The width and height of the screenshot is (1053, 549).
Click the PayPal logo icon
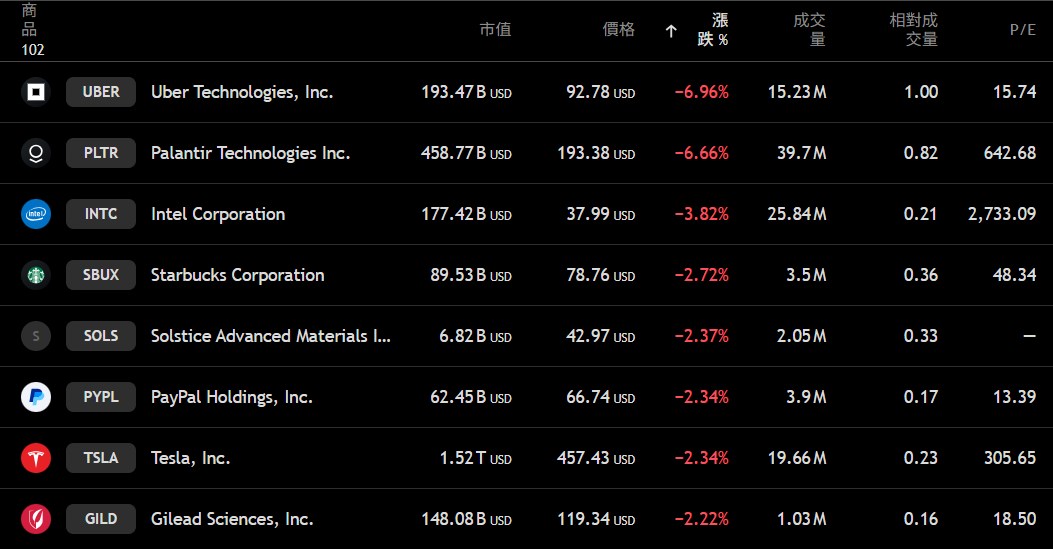(x=36, y=397)
